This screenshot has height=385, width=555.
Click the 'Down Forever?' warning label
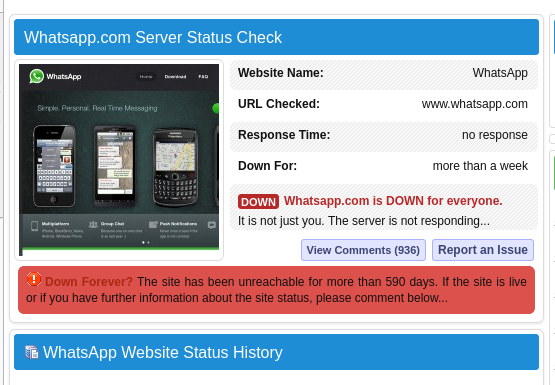(89, 282)
